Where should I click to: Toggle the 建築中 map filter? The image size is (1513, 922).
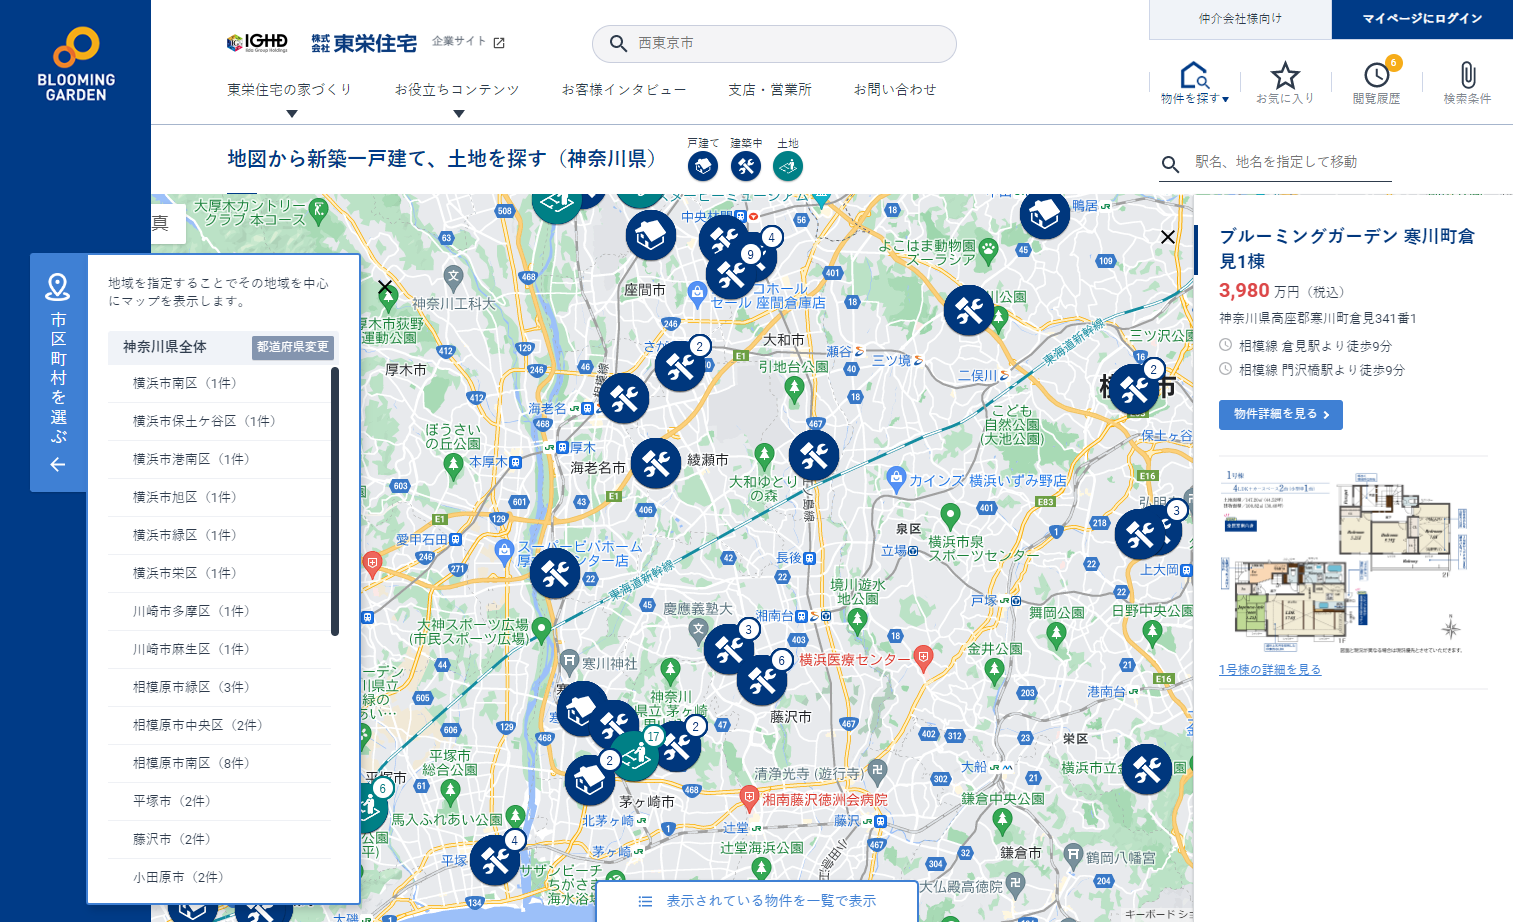(746, 165)
